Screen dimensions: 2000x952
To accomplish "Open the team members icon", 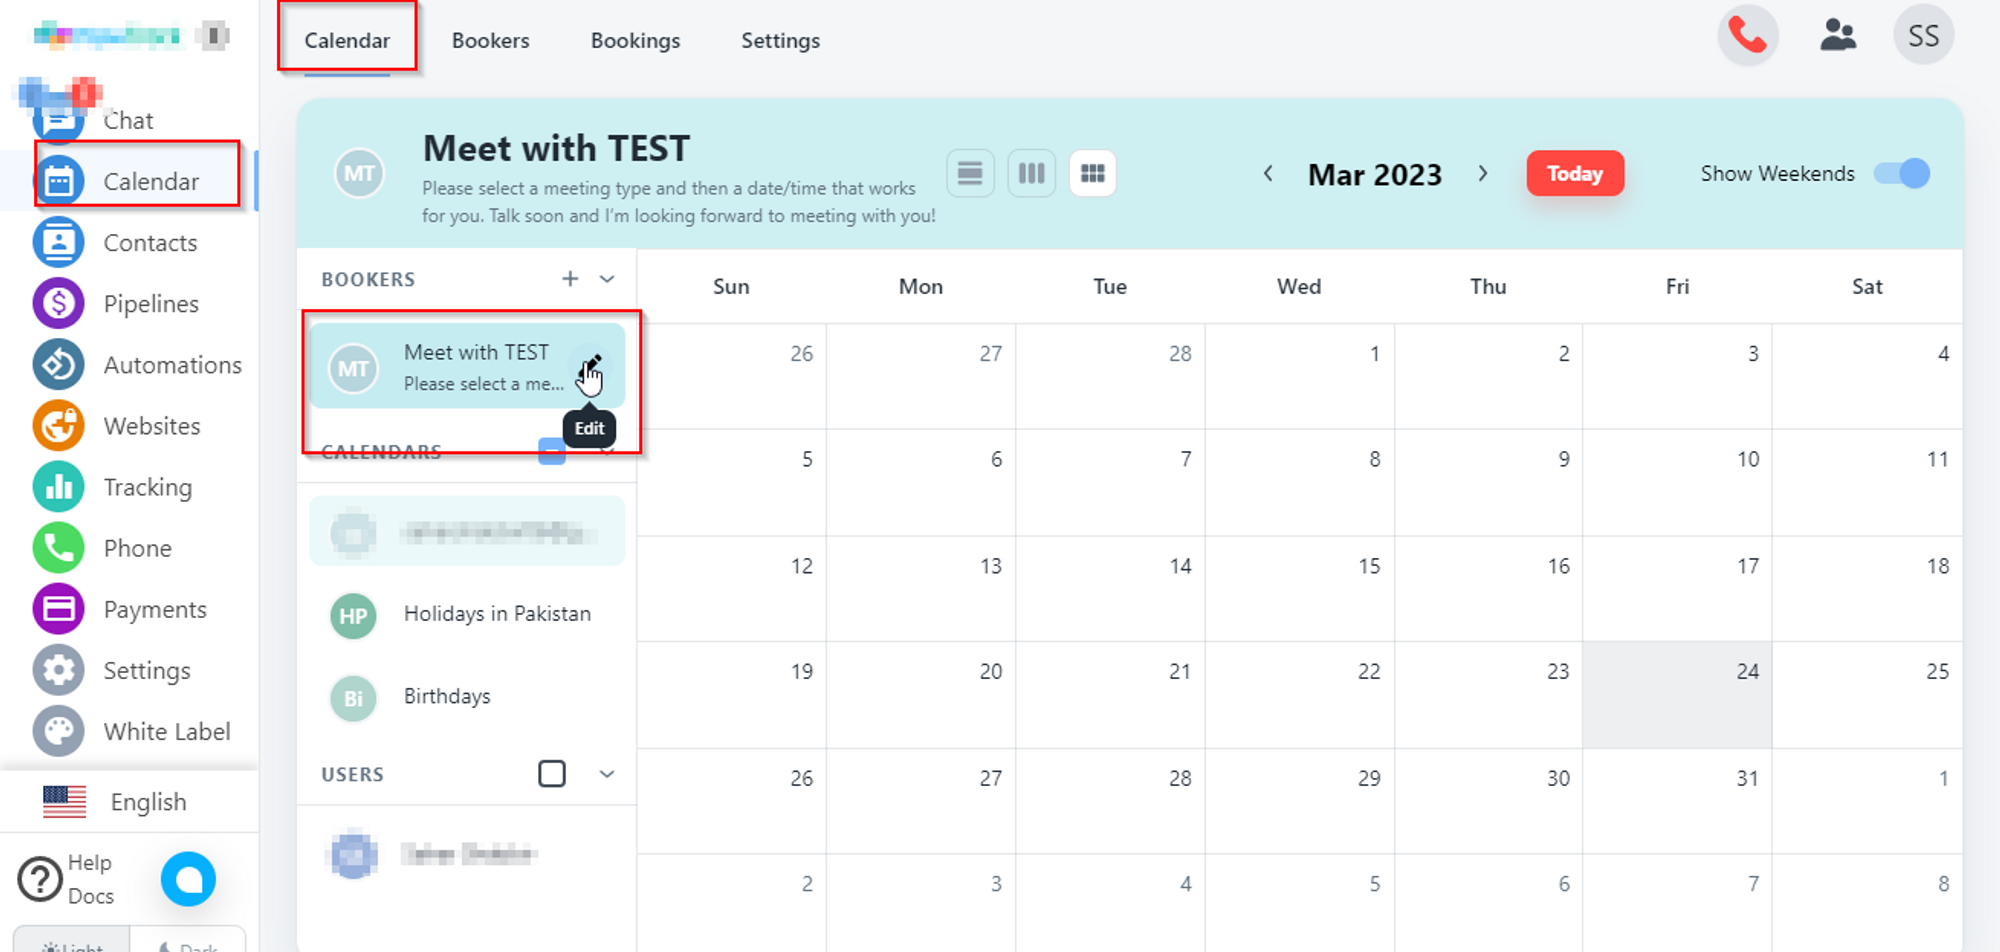I will (1837, 36).
